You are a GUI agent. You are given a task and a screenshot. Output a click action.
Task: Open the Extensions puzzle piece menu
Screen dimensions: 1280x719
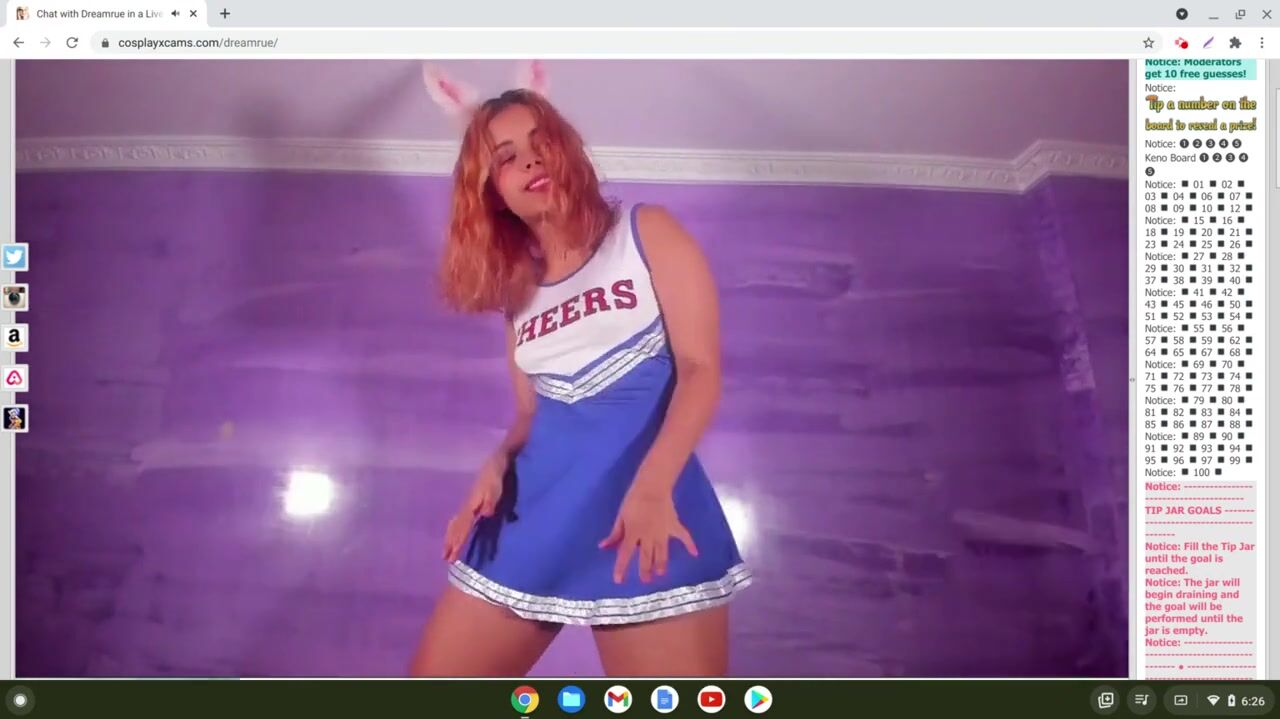point(1235,43)
